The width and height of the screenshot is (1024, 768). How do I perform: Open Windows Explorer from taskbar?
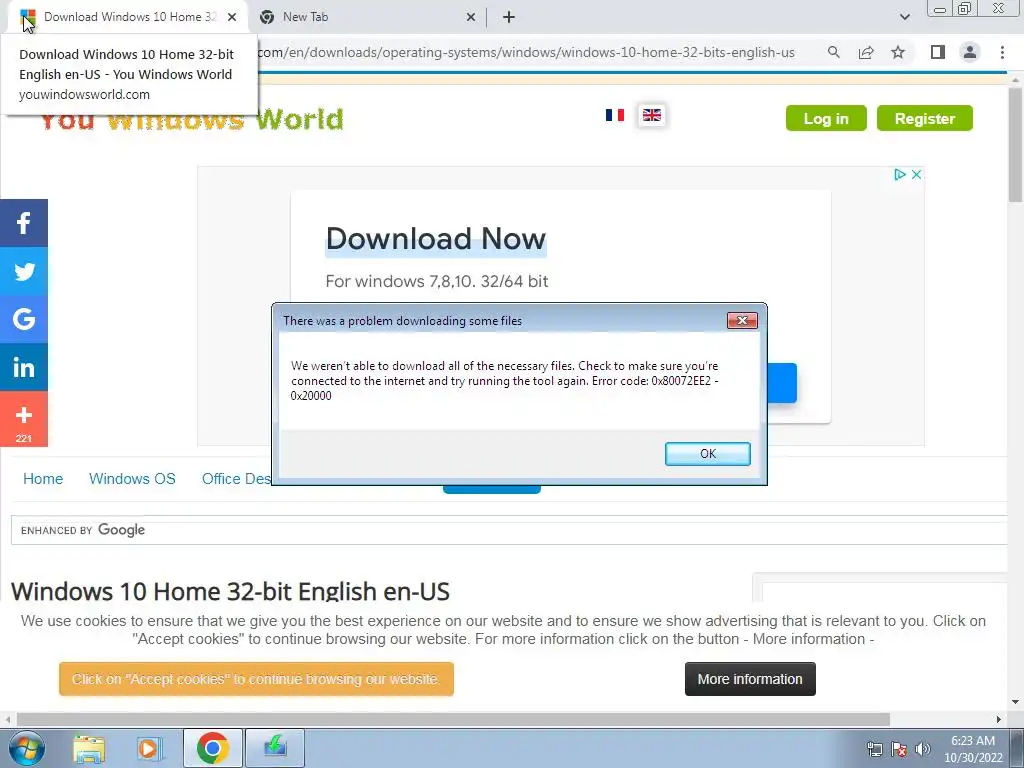click(x=89, y=748)
